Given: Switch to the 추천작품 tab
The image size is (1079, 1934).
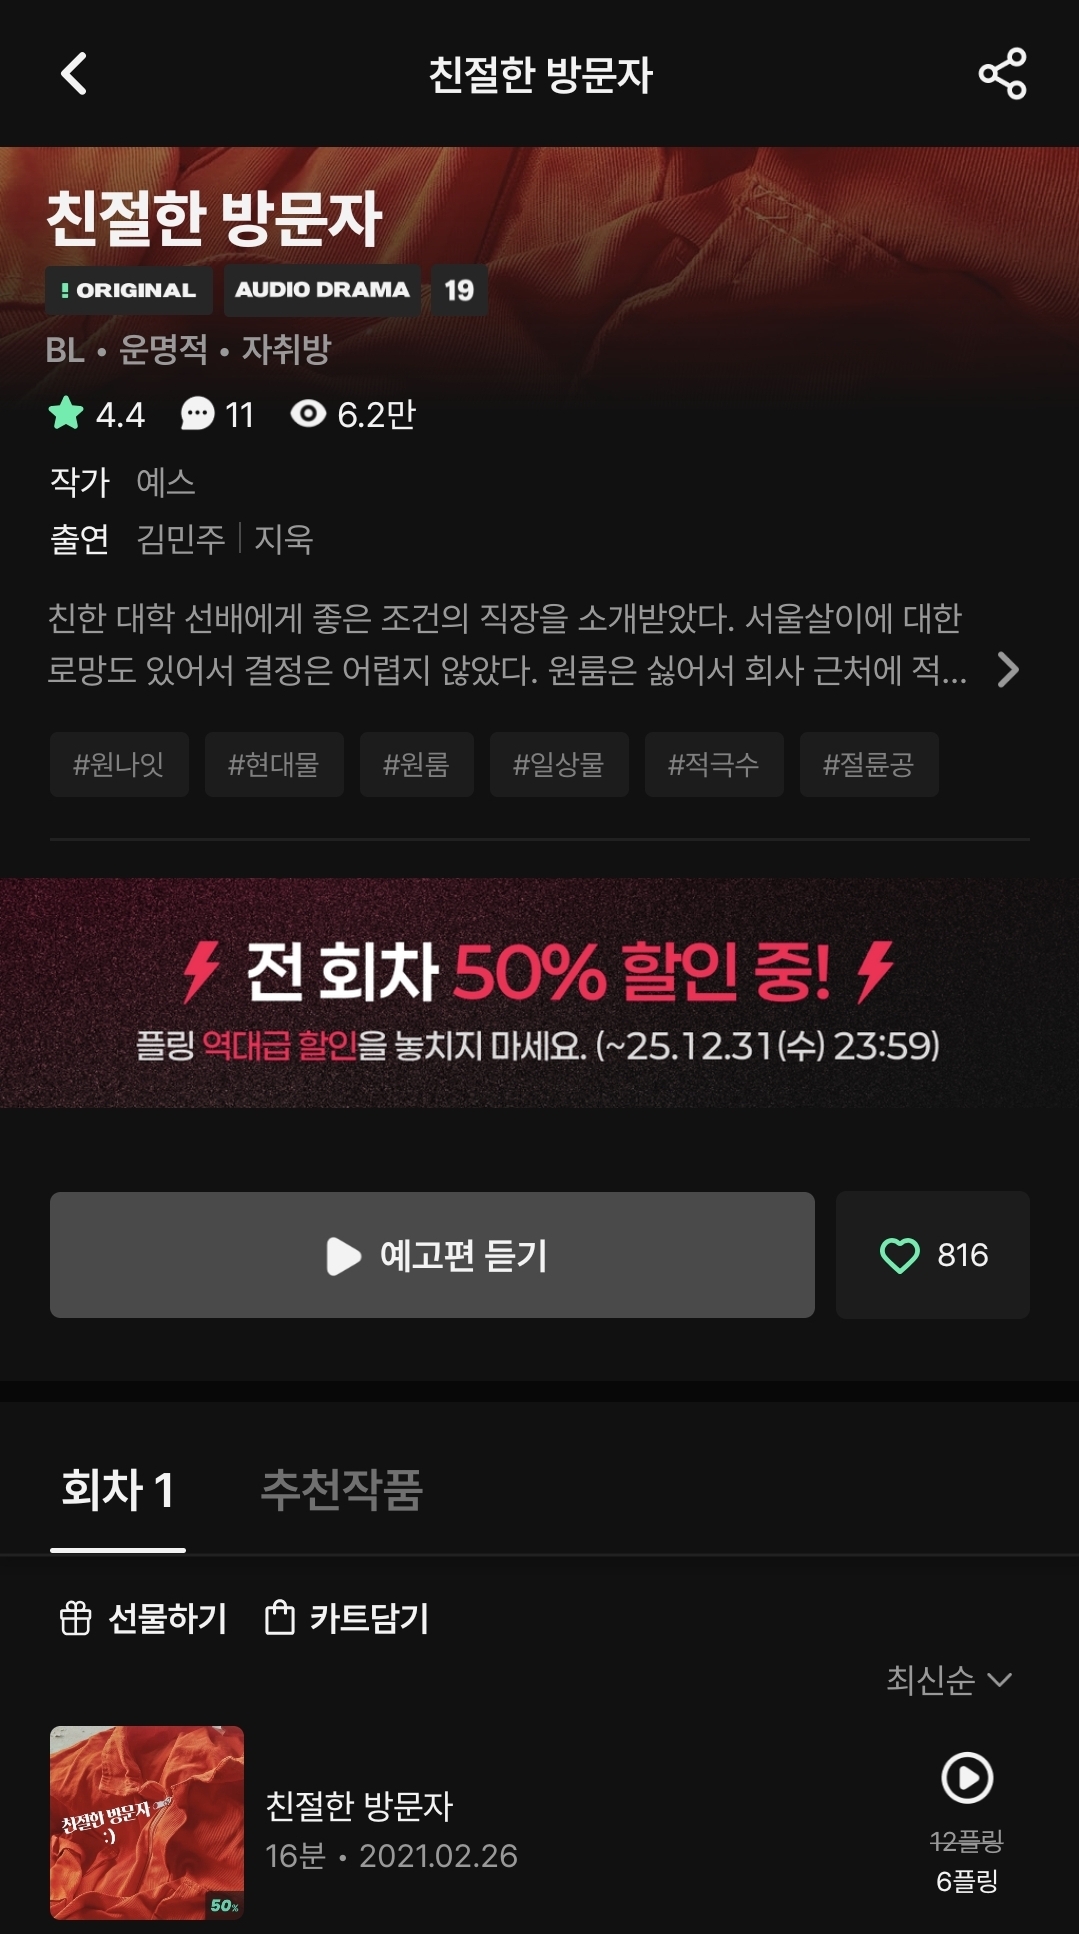Looking at the screenshot, I should [x=341, y=1489].
